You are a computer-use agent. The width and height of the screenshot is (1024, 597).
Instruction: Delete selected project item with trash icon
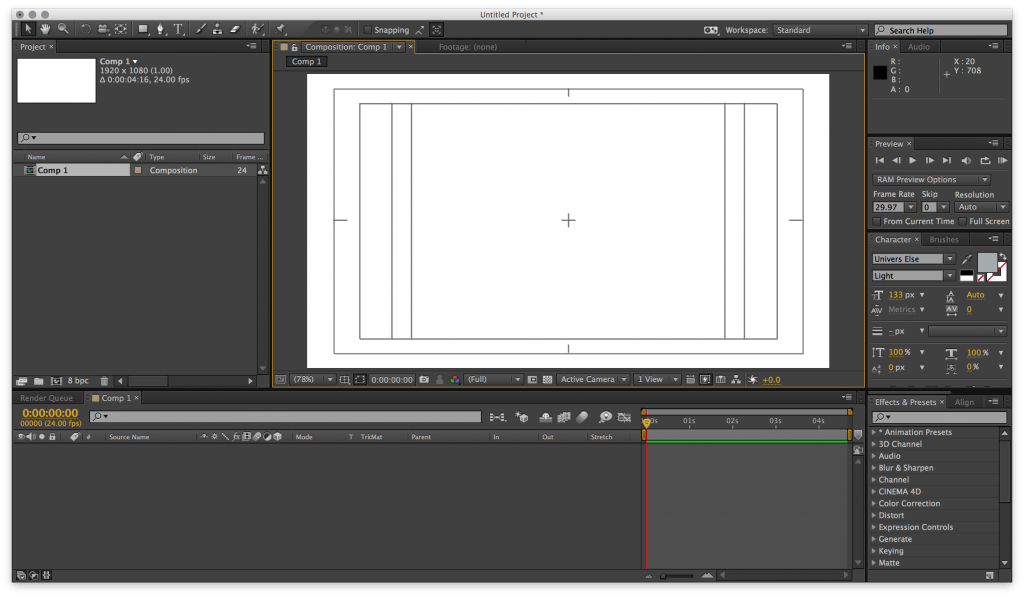(104, 381)
